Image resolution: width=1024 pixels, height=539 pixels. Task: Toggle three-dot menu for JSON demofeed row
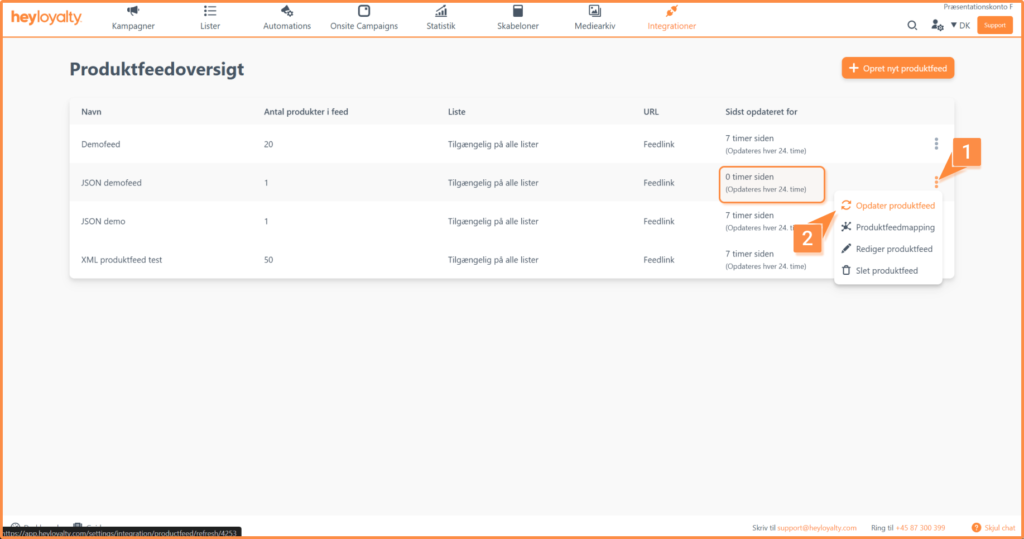point(936,182)
